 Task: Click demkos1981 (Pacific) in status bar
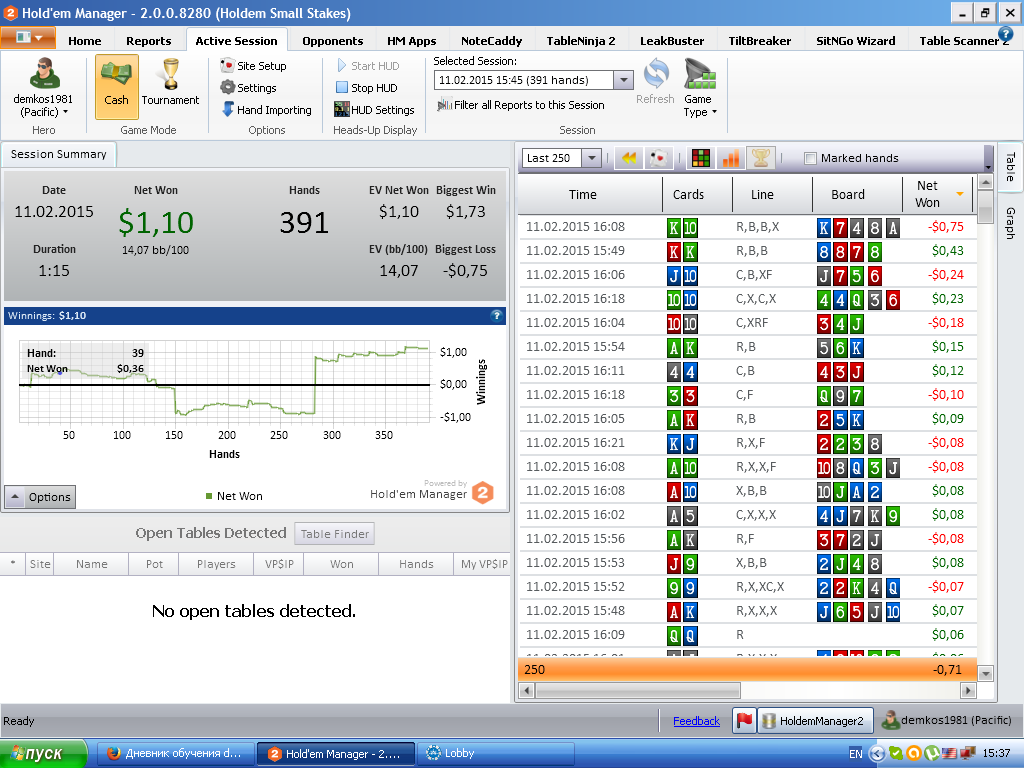coord(946,720)
